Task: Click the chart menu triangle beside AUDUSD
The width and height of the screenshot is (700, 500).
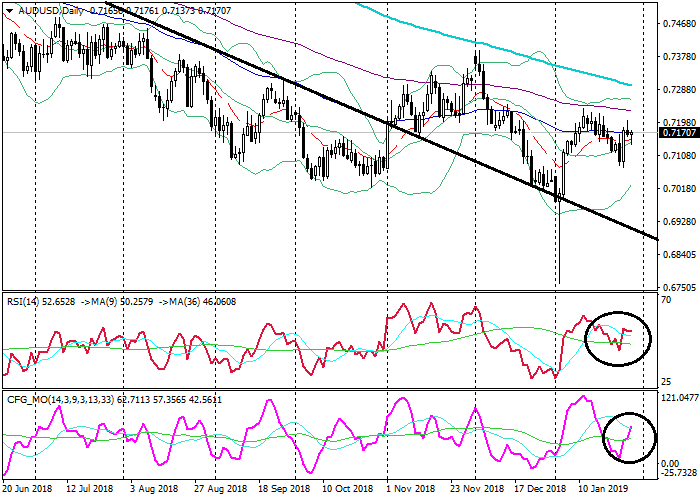Action: tap(7, 9)
